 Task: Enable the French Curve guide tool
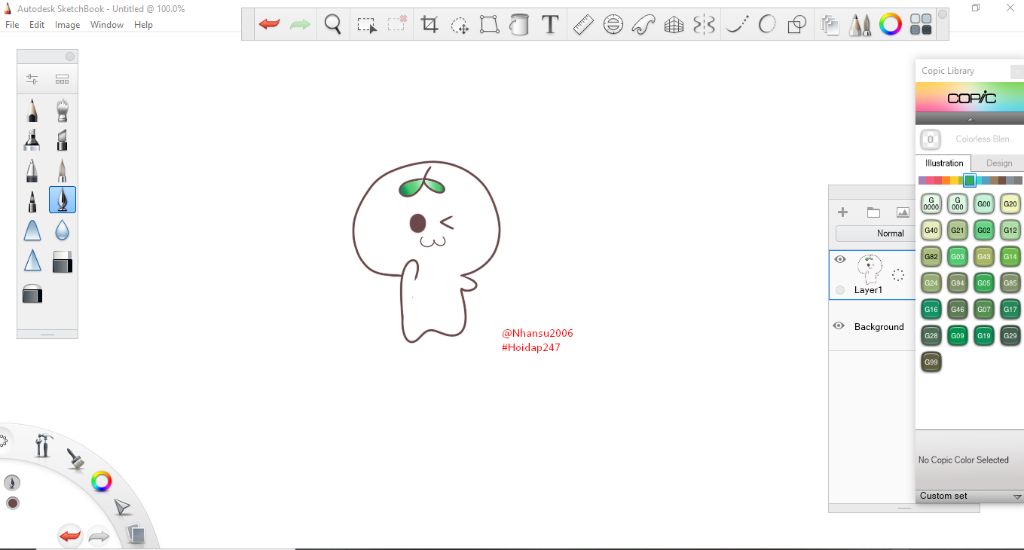pos(643,25)
